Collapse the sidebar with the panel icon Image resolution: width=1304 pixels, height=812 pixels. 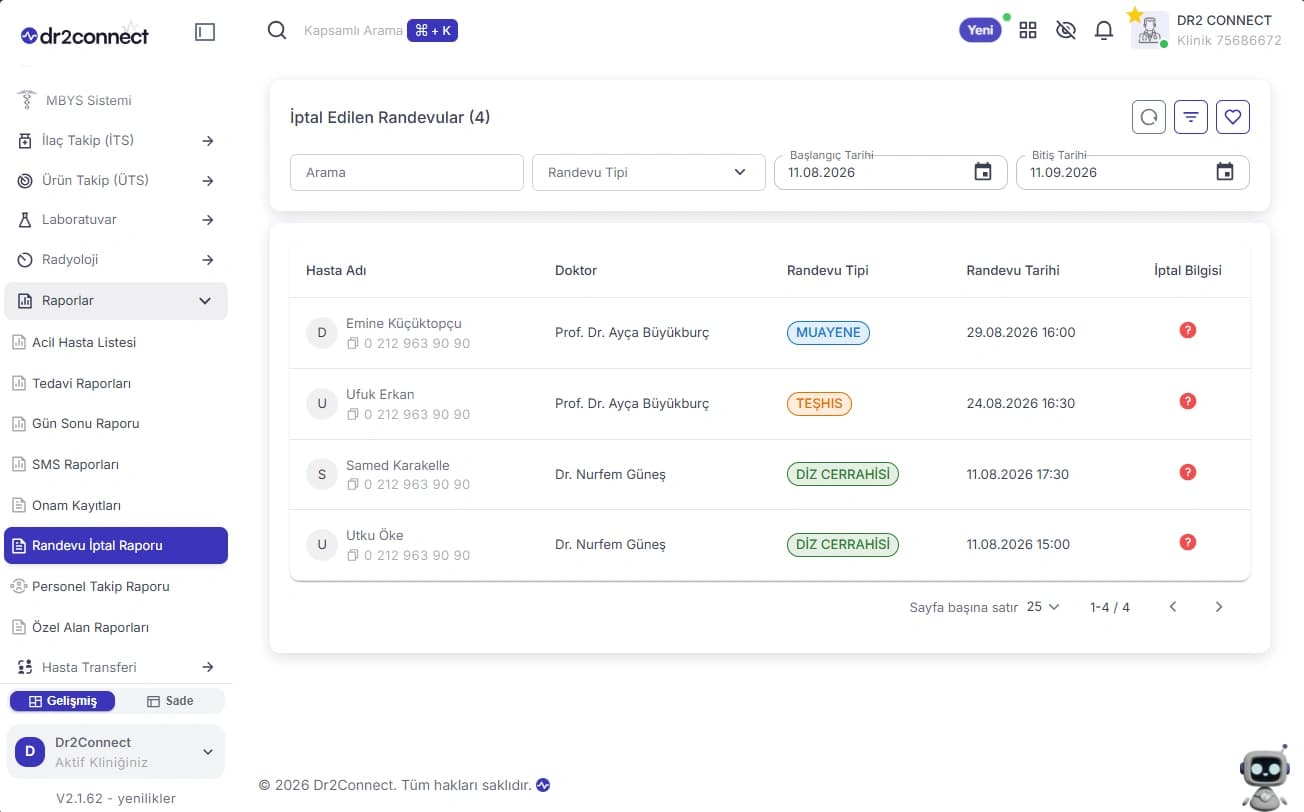coord(205,32)
